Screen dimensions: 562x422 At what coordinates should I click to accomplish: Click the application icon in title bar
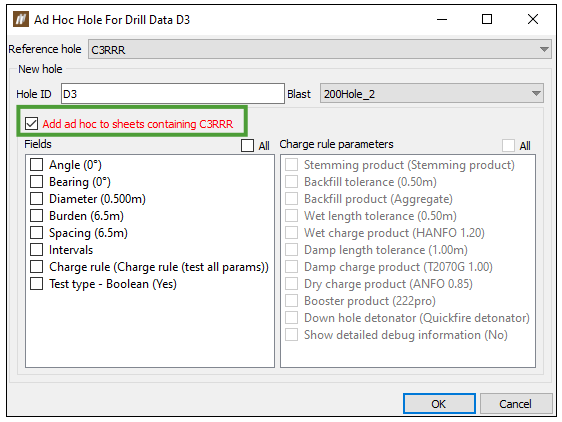point(20,19)
